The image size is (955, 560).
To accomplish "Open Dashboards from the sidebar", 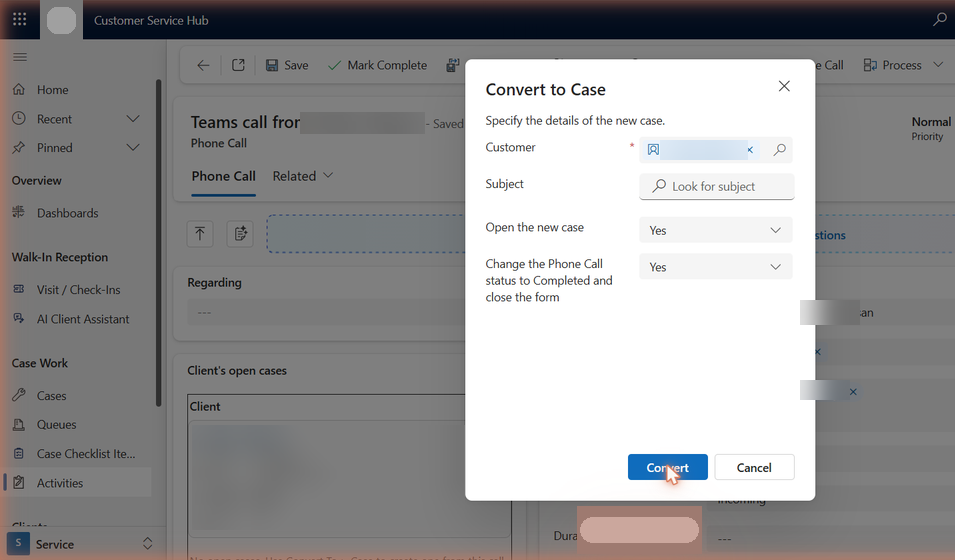I will tap(67, 213).
